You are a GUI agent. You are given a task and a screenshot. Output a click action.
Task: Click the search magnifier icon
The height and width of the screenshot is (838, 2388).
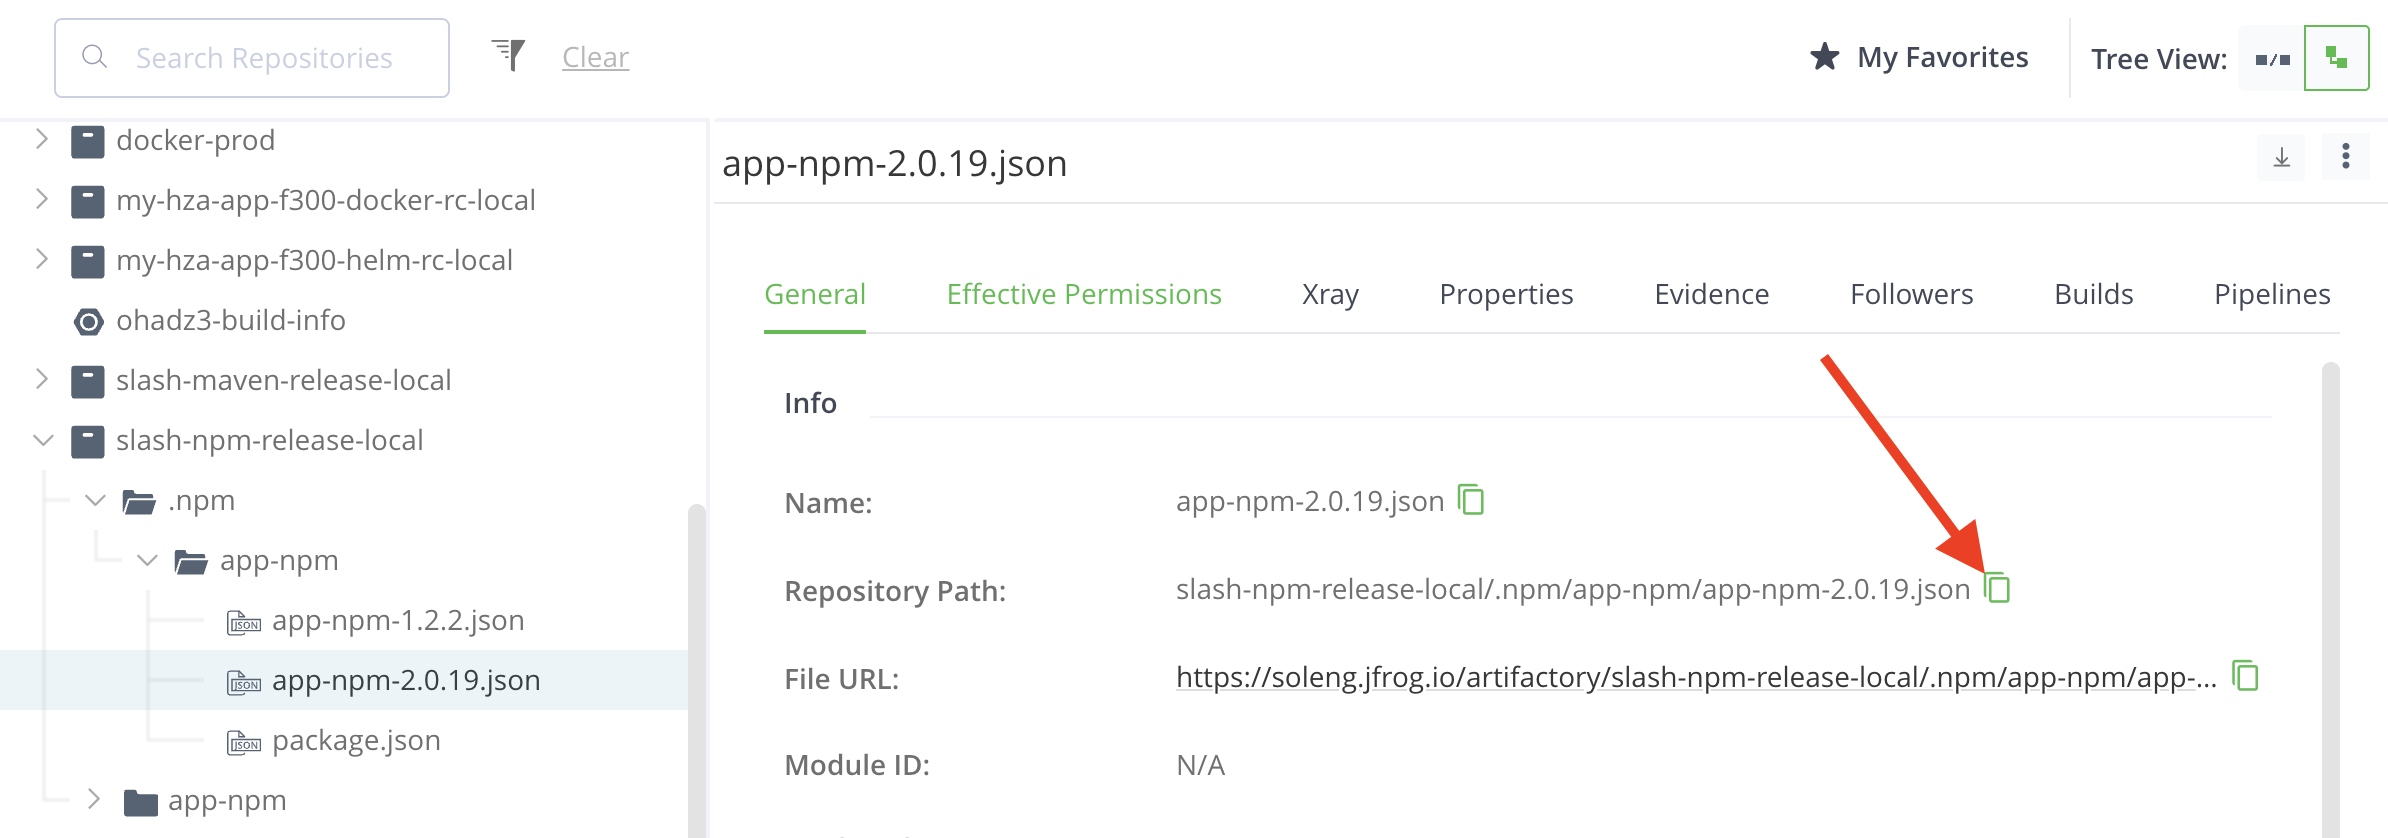click(x=94, y=57)
